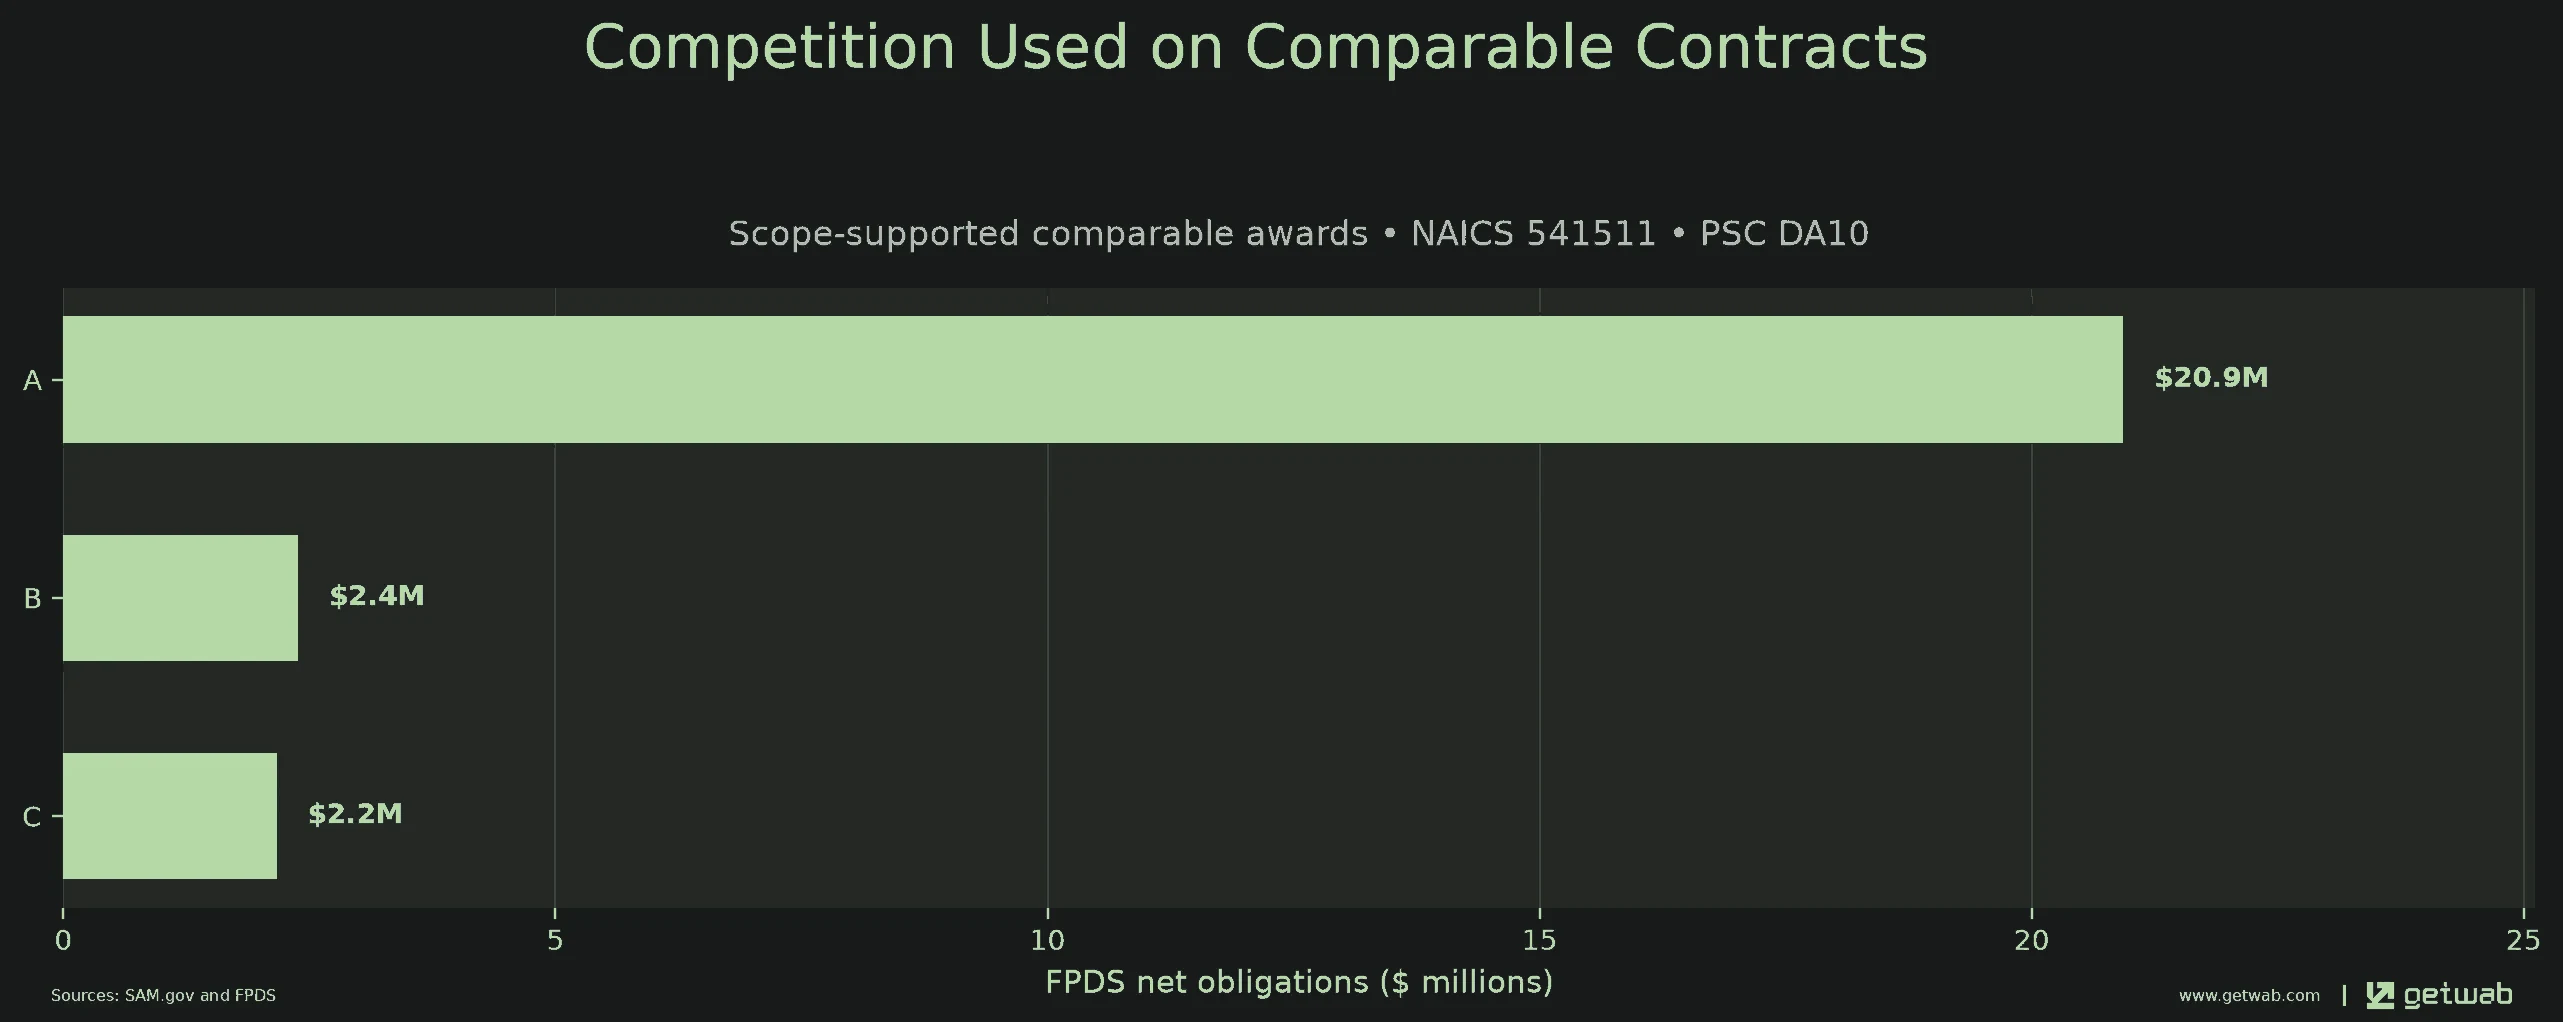Click the NAICS 541511 subtitle text
Image resolution: width=2563 pixels, height=1022 pixels.
(1533, 234)
